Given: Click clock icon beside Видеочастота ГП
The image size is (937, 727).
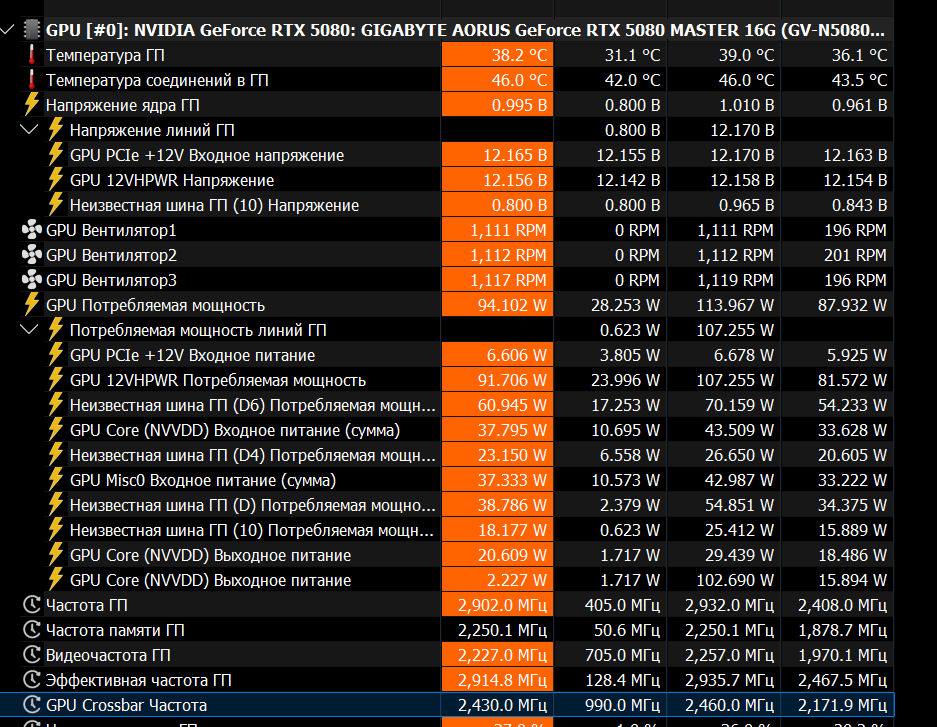Looking at the screenshot, I should (x=32, y=655).
